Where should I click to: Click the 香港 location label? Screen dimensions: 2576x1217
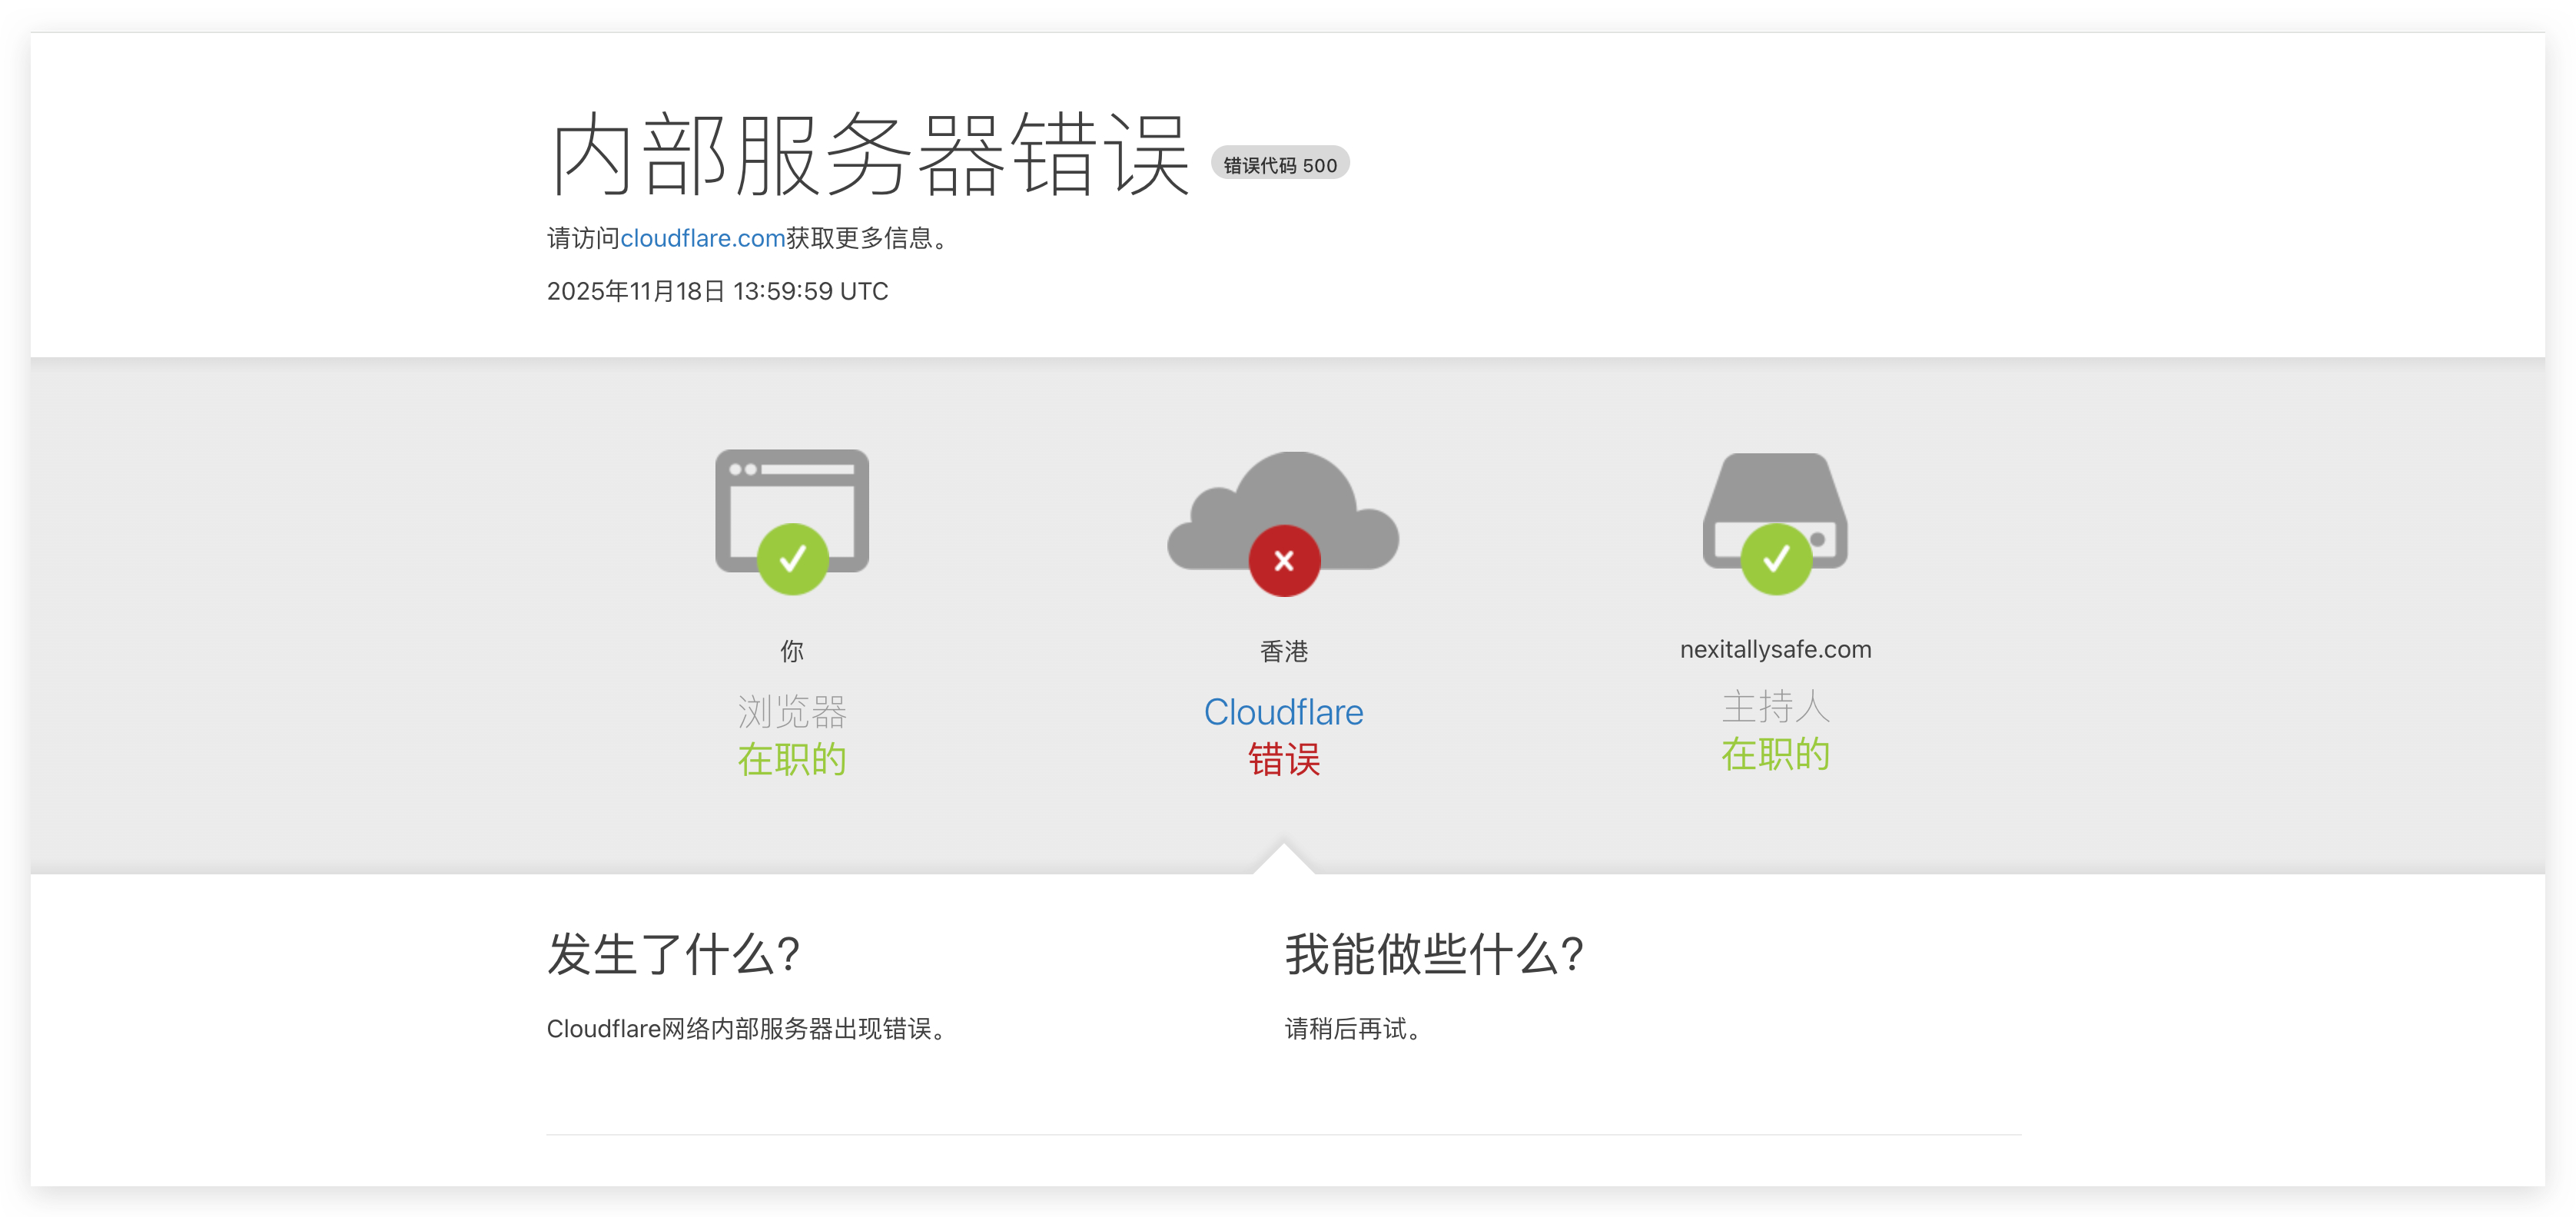click(1283, 651)
